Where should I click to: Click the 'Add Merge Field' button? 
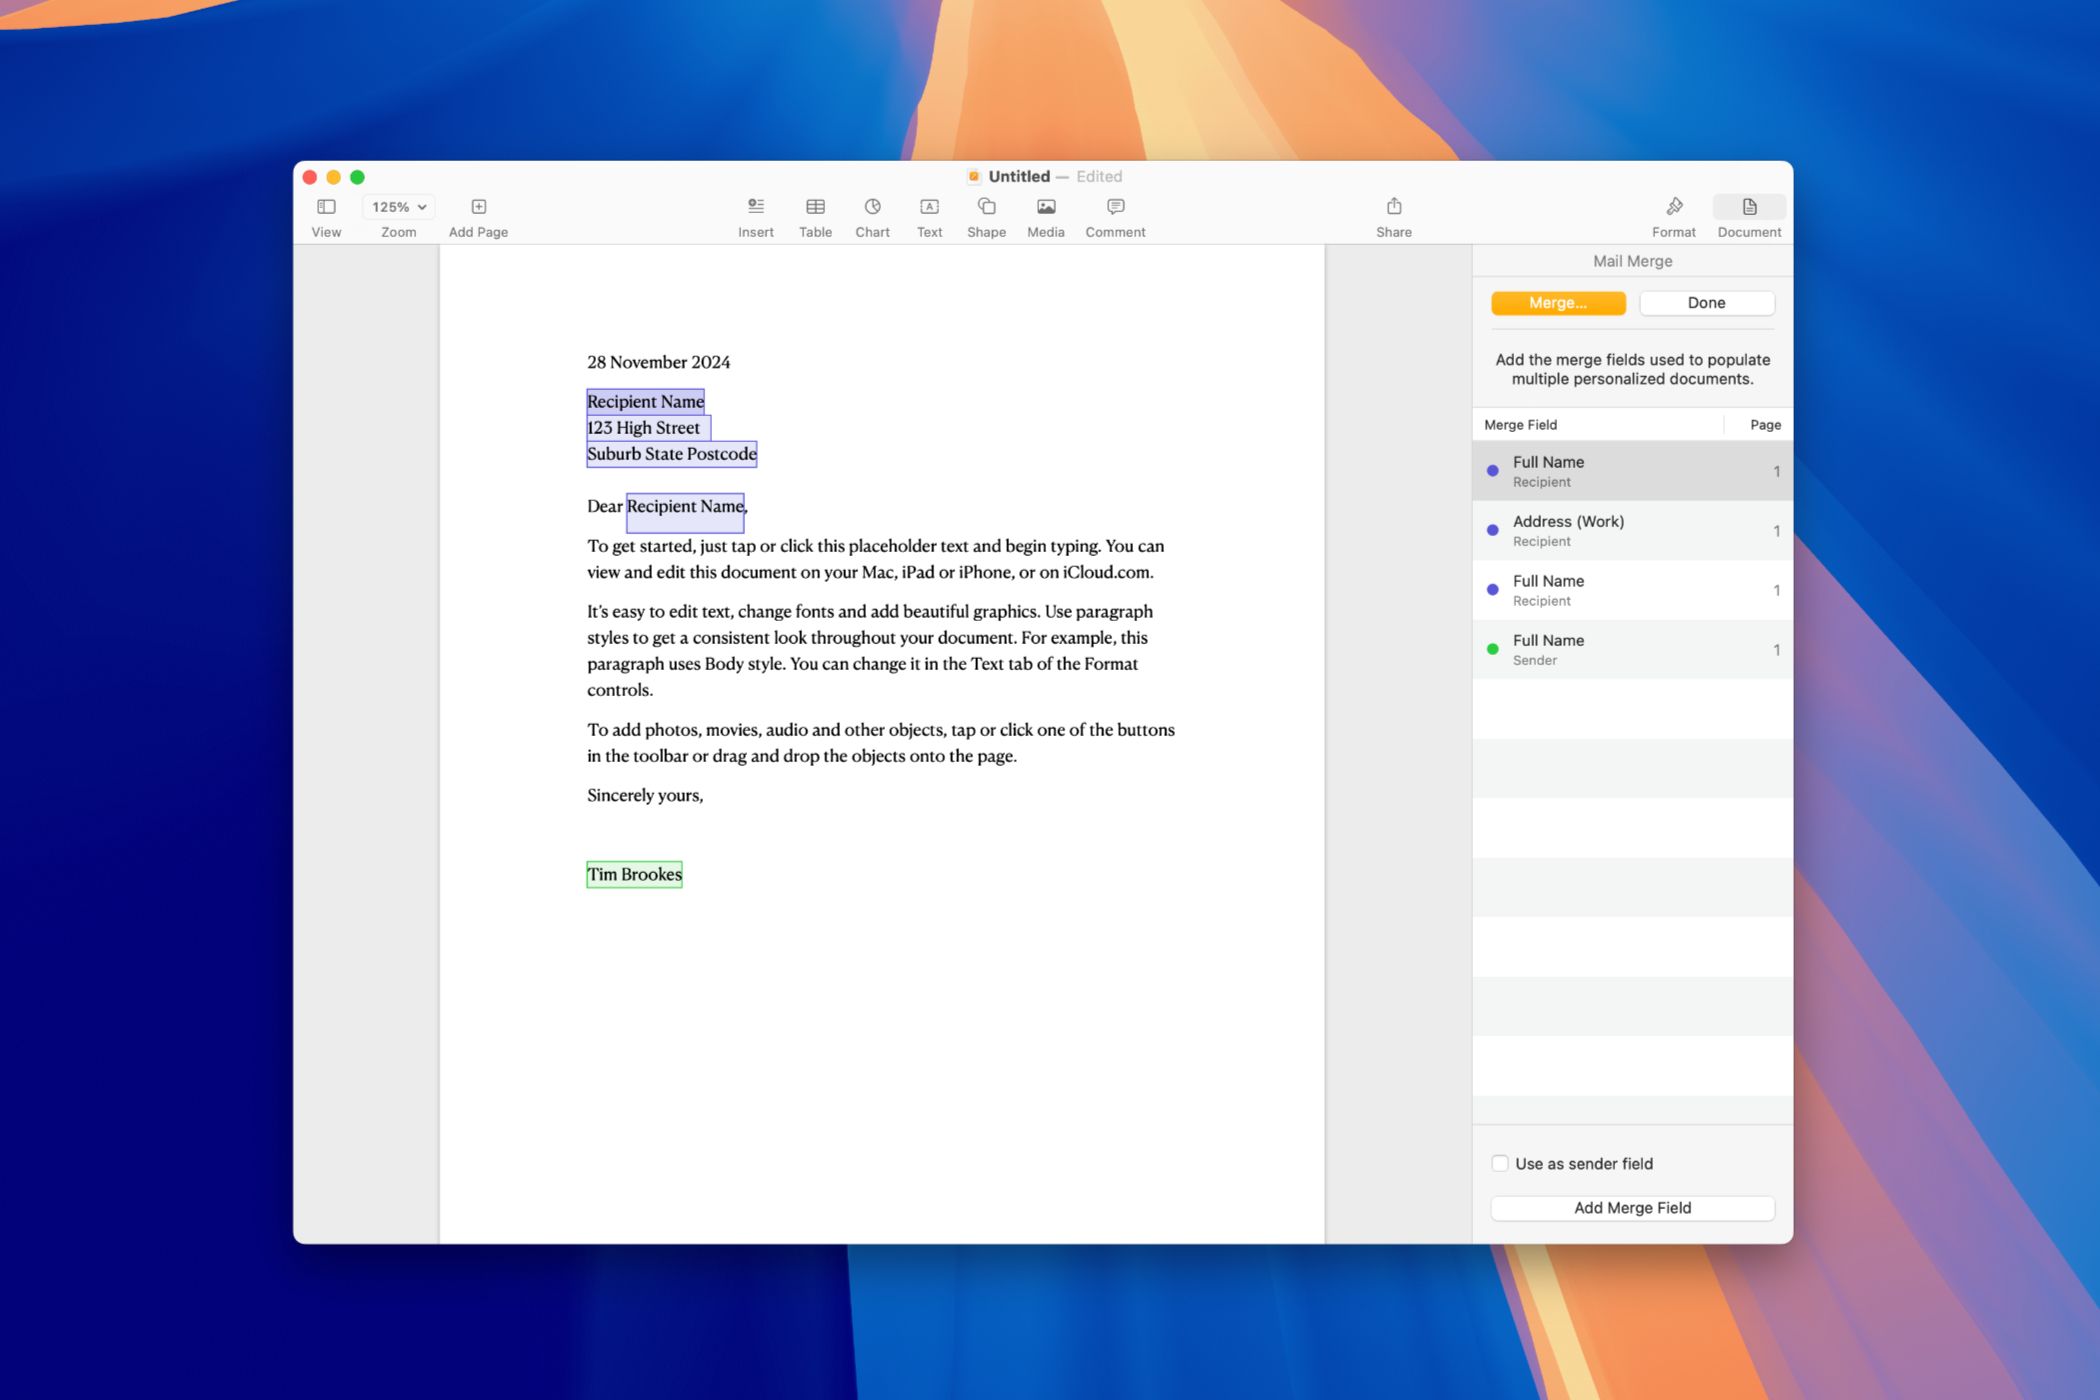click(x=1631, y=1208)
